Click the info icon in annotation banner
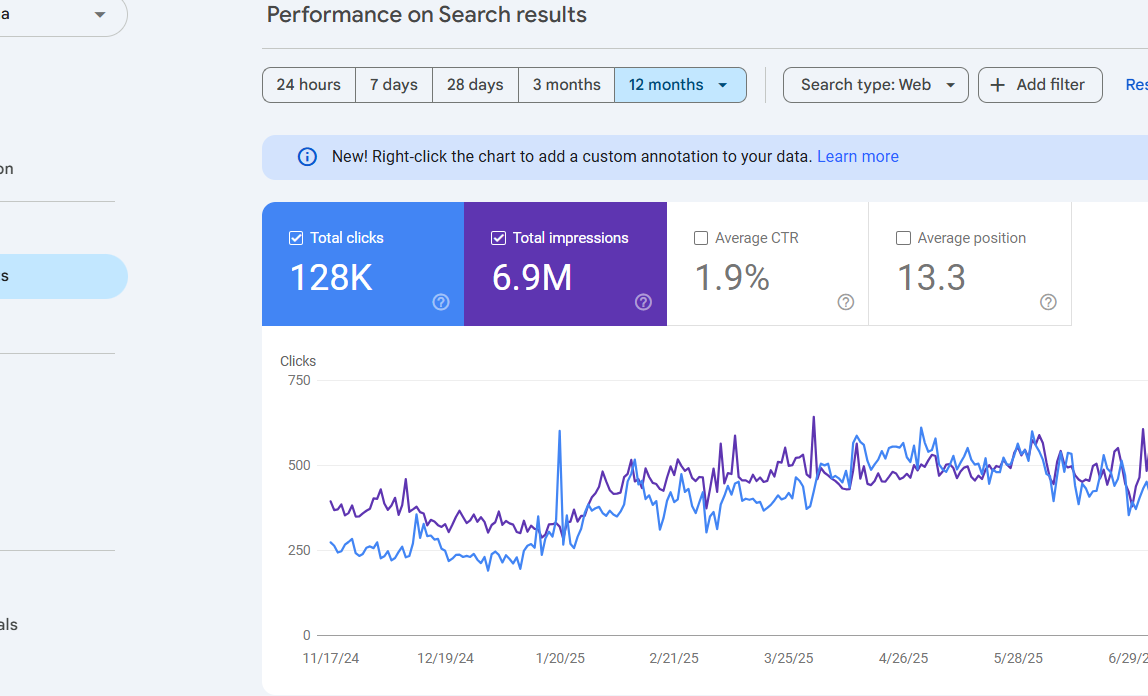1148x696 pixels. pyautogui.click(x=308, y=157)
